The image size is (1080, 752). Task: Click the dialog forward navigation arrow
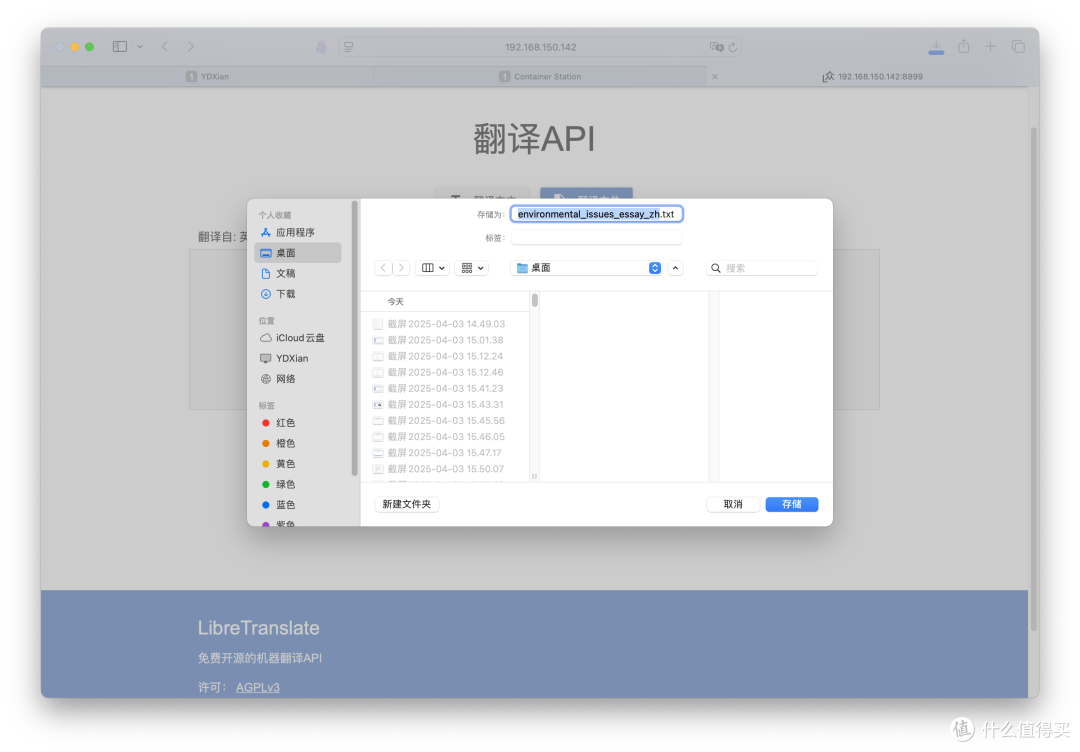(402, 268)
